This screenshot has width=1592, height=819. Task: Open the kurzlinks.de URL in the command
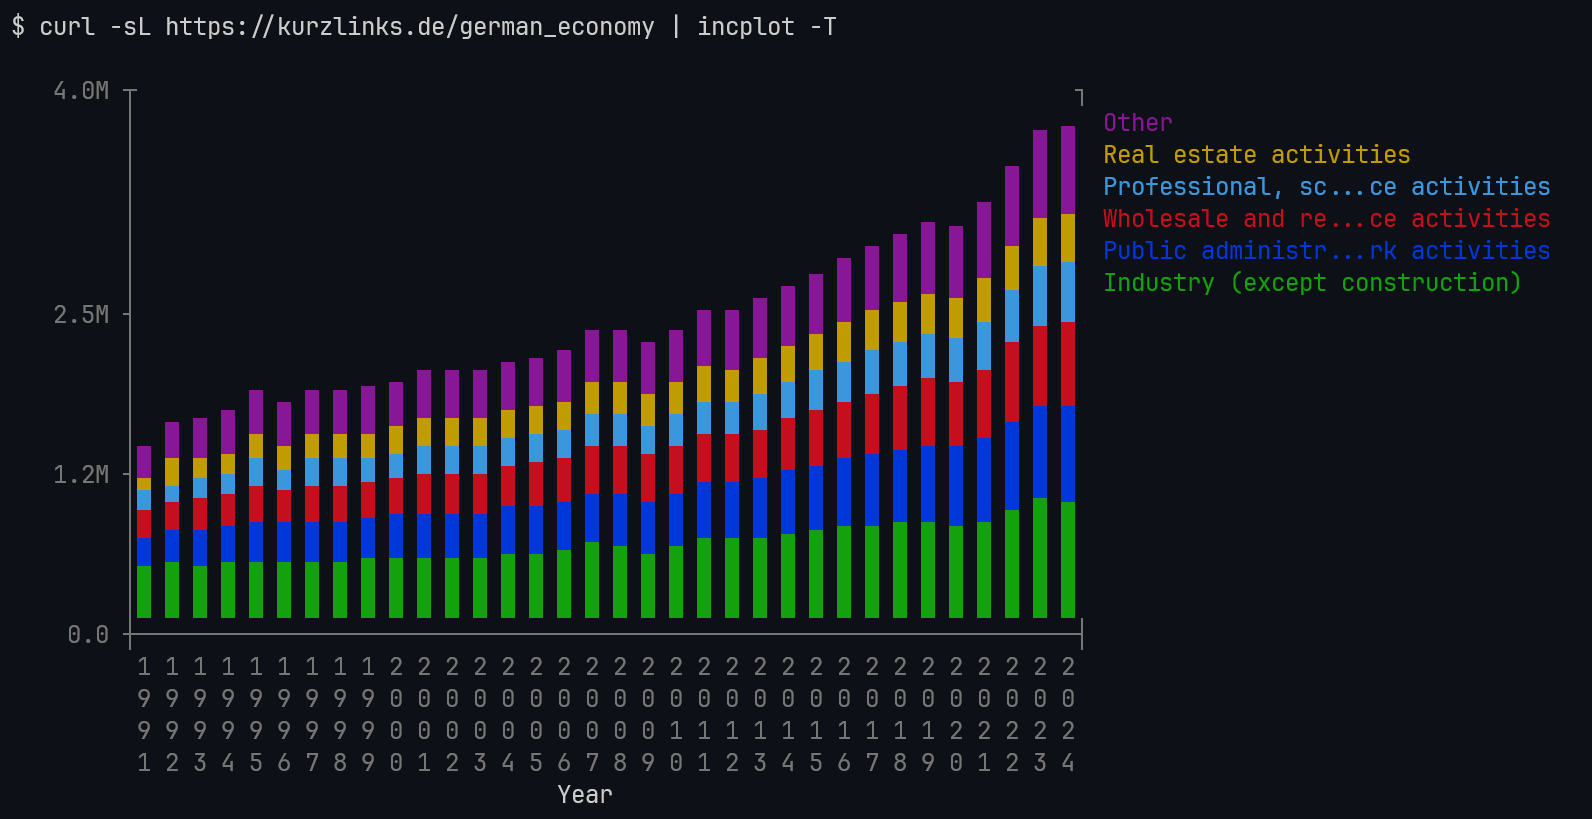tap(409, 27)
